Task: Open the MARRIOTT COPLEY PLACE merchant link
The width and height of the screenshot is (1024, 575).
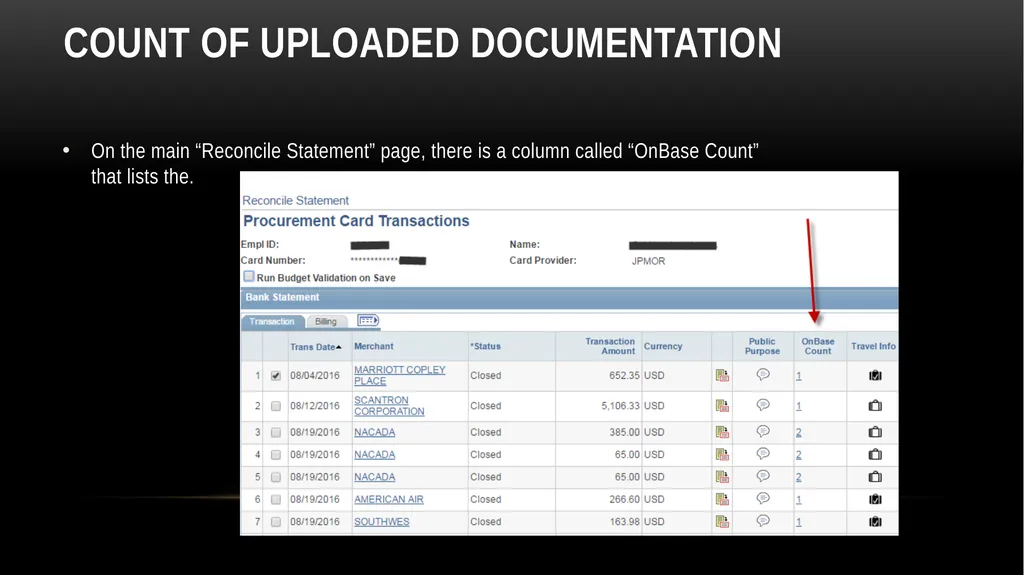Action: pyautogui.click(x=400, y=375)
